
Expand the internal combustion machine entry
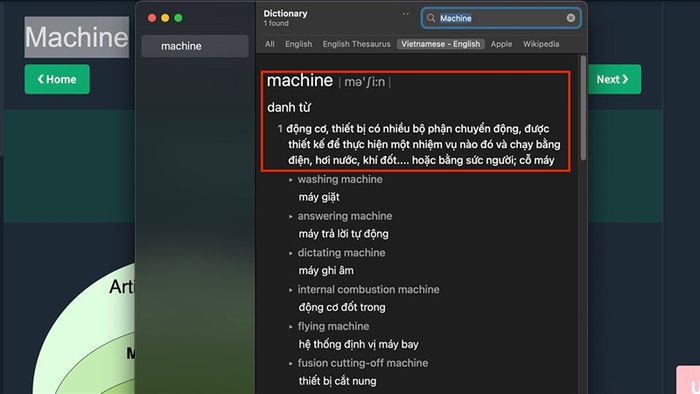pos(291,290)
